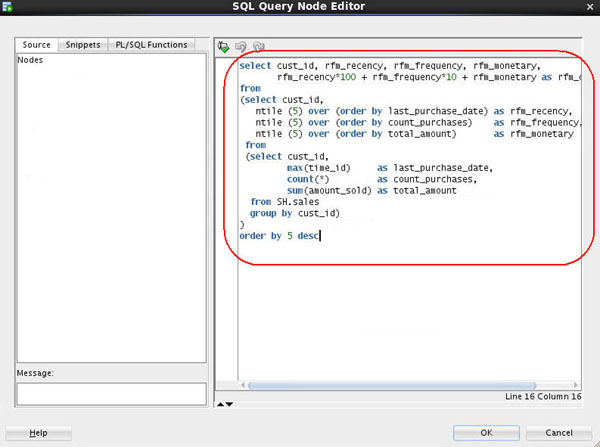Click the ntile line ending with rfm_recency
Screen dimensions: 600x447
[414, 111]
